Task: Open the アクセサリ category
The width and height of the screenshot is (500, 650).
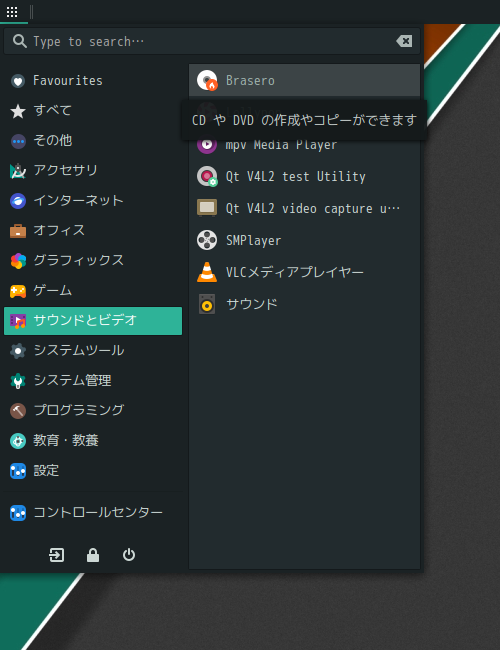Action: tap(66, 170)
